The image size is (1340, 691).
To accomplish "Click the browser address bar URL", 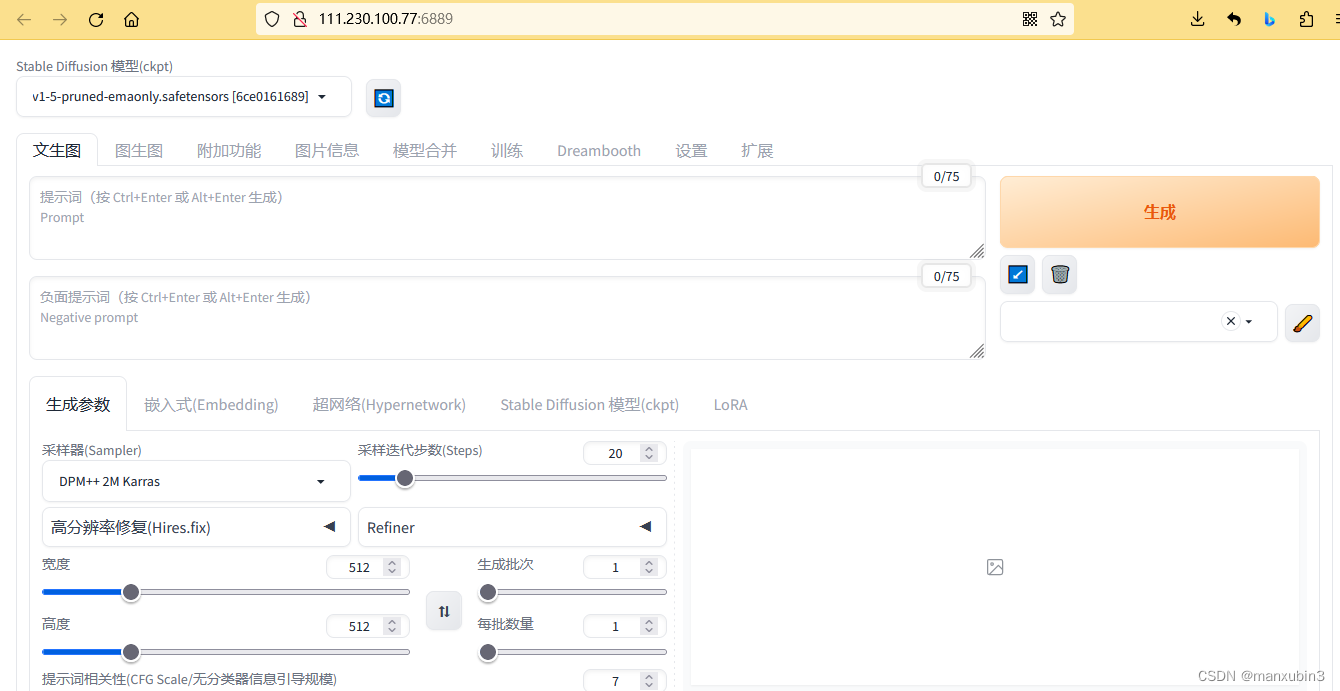I will (386, 19).
